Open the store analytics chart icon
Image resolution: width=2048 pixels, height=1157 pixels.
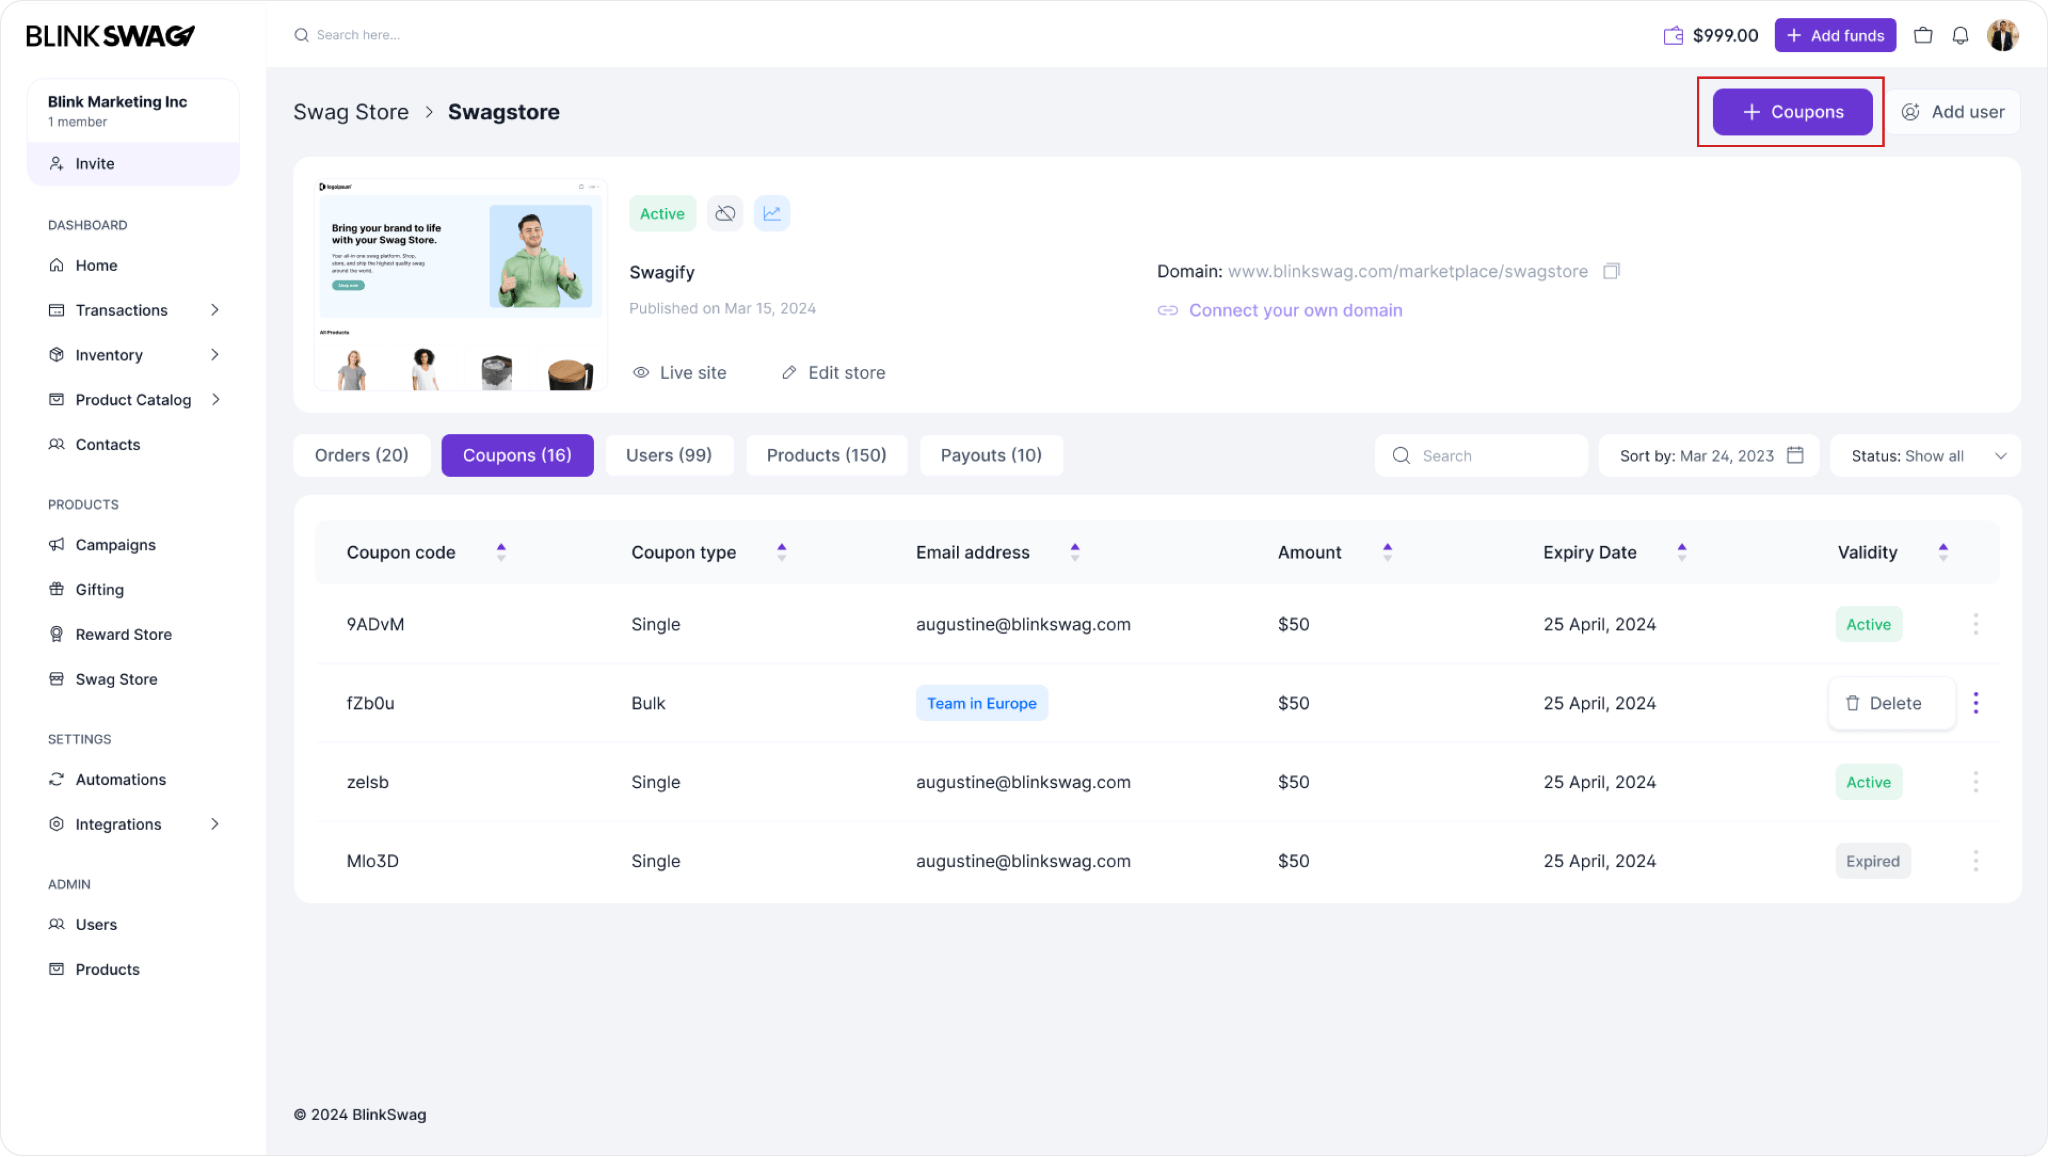(x=772, y=213)
